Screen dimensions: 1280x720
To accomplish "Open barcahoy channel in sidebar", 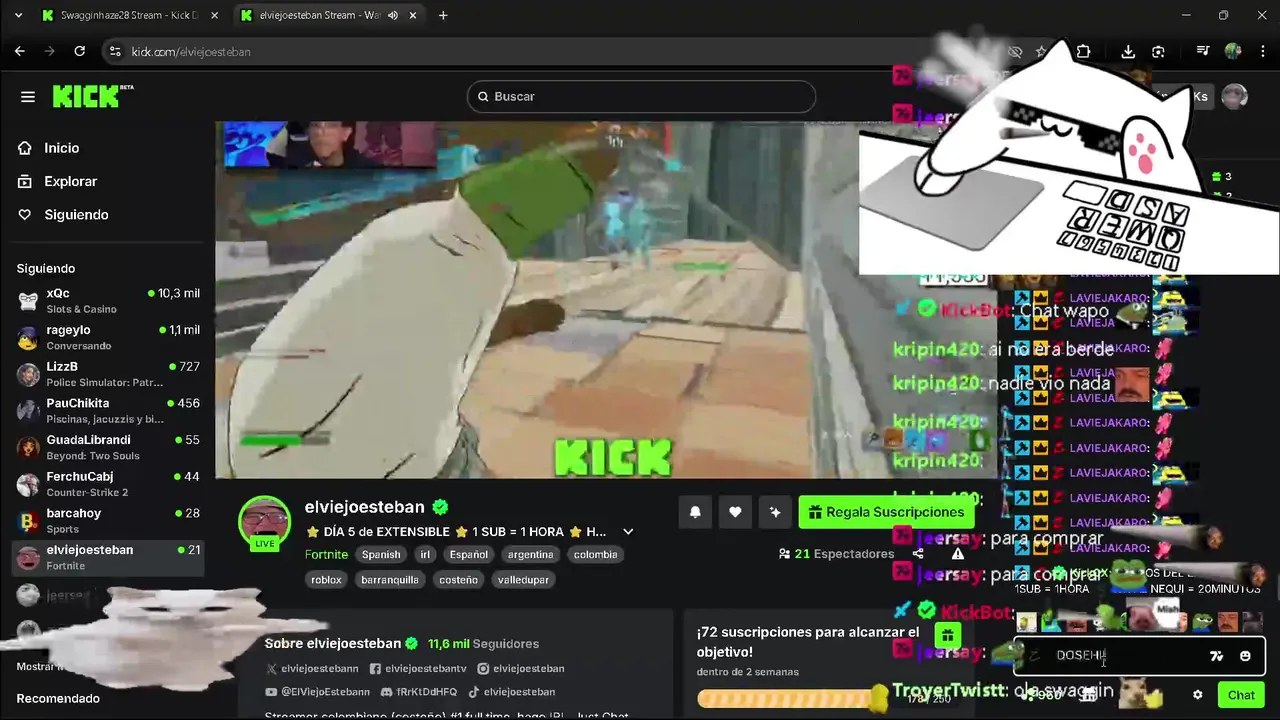I will point(108,520).
